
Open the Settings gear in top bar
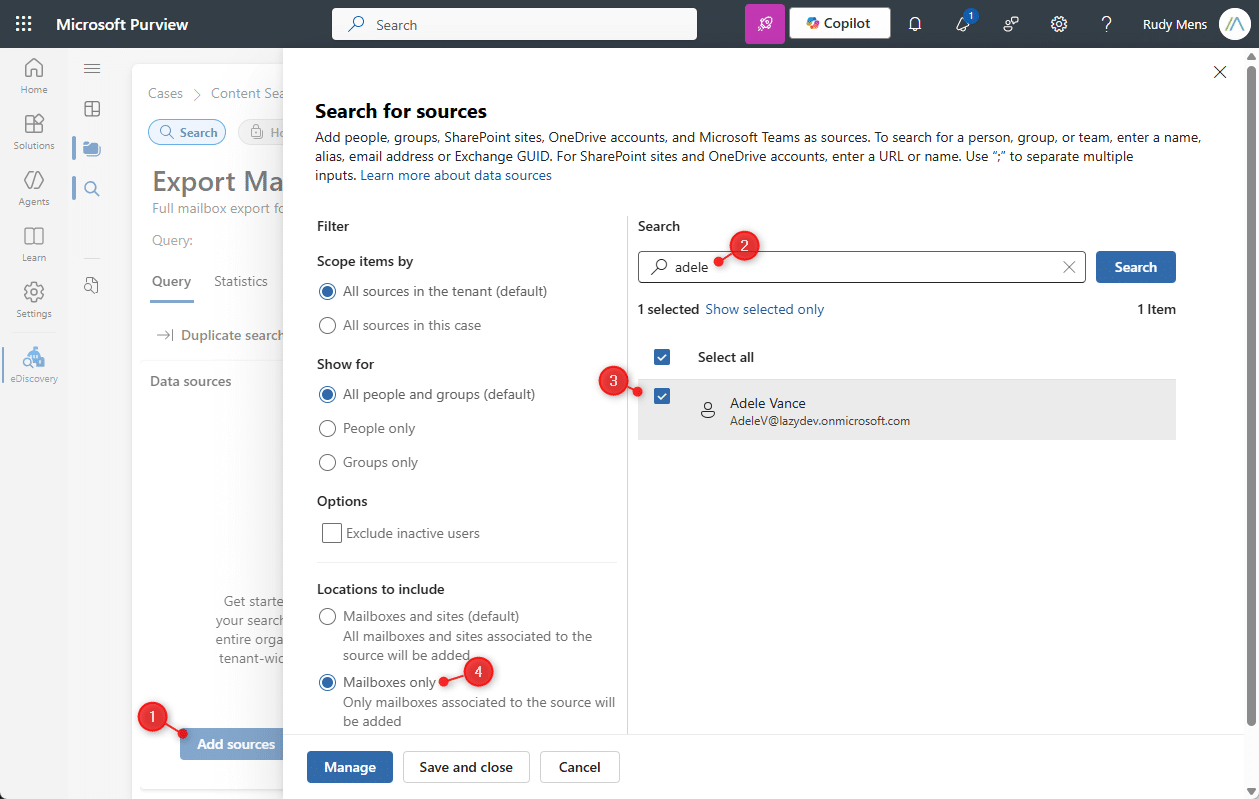(1059, 24)
